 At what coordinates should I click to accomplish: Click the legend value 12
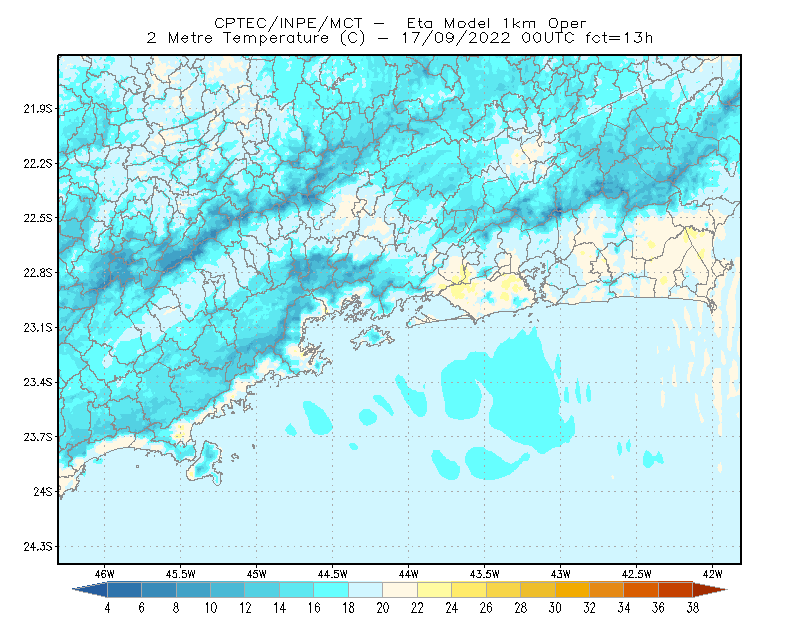[x=245, y=608]
